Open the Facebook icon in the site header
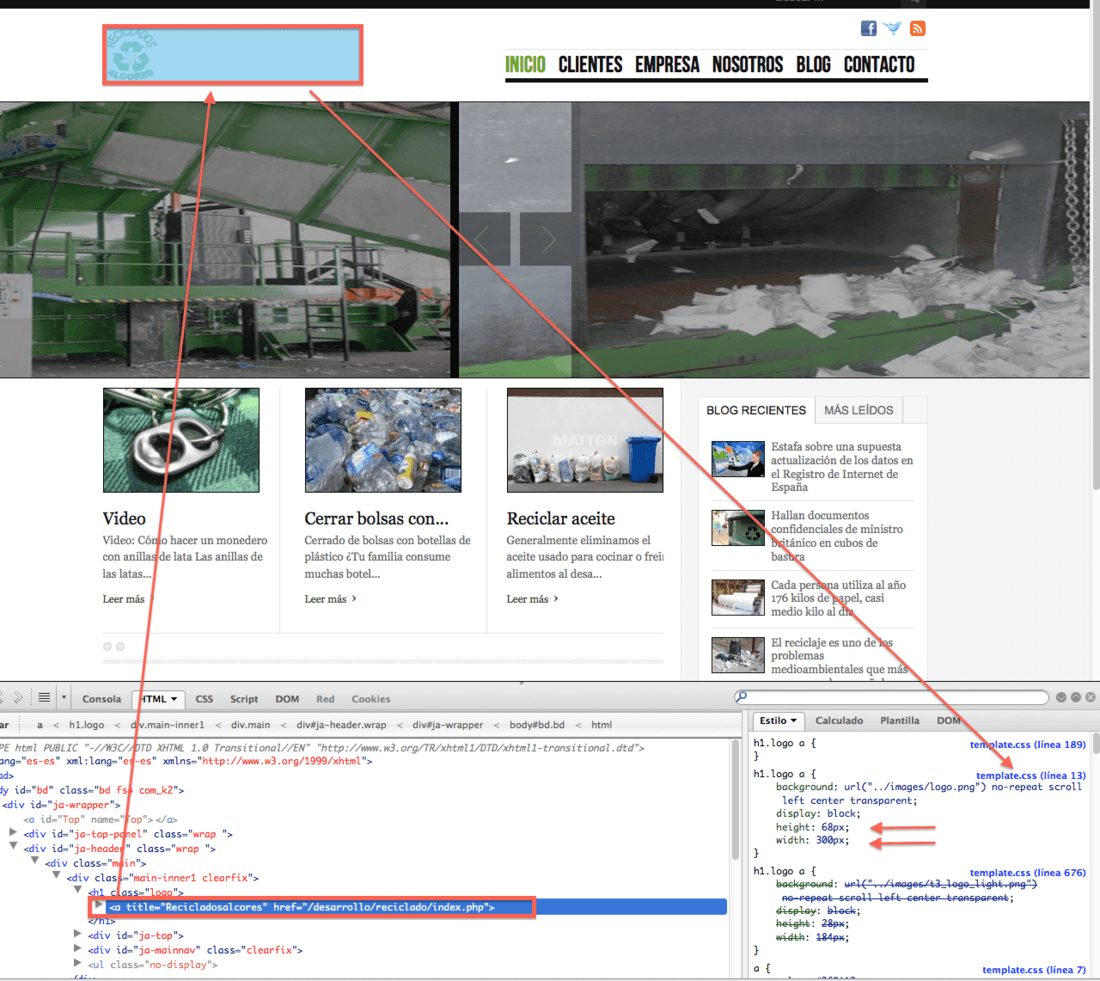This screenshot has width=1100, height=981. click(x=868, y=28)
